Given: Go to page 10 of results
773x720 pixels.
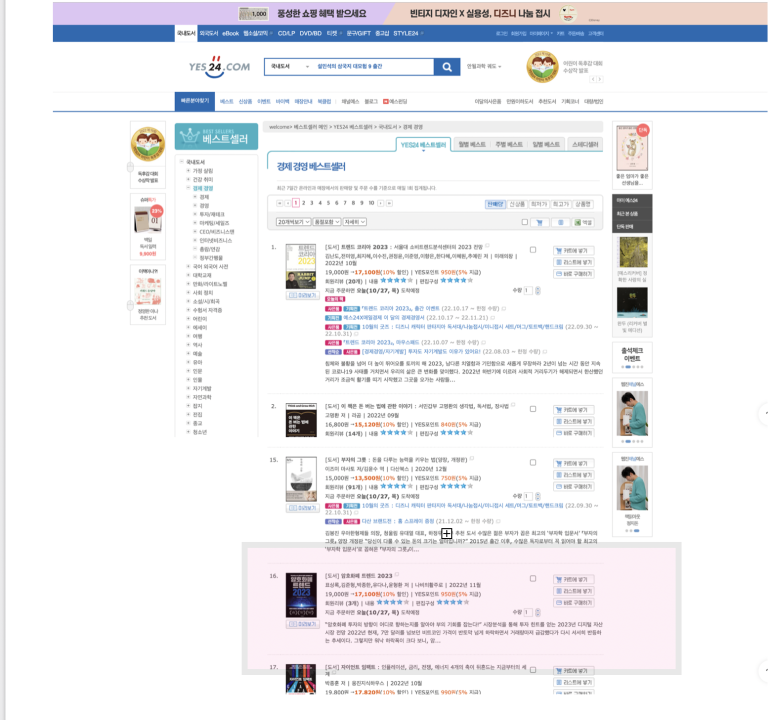Looking at the screenshot, I should [371, 203].
